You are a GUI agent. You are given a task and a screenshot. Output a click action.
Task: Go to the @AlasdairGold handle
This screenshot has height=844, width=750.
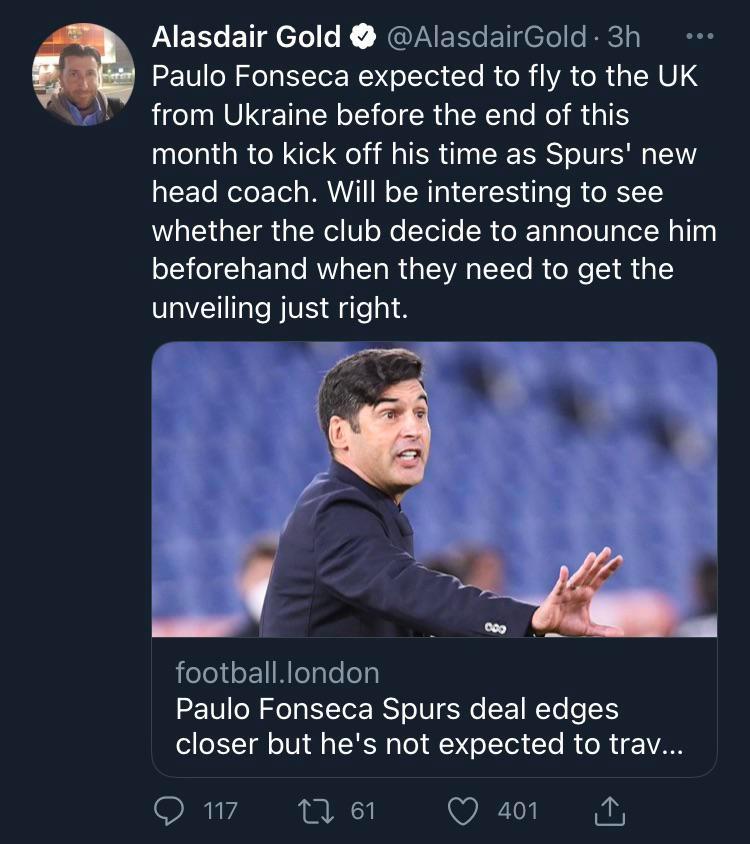pos(486,38)
